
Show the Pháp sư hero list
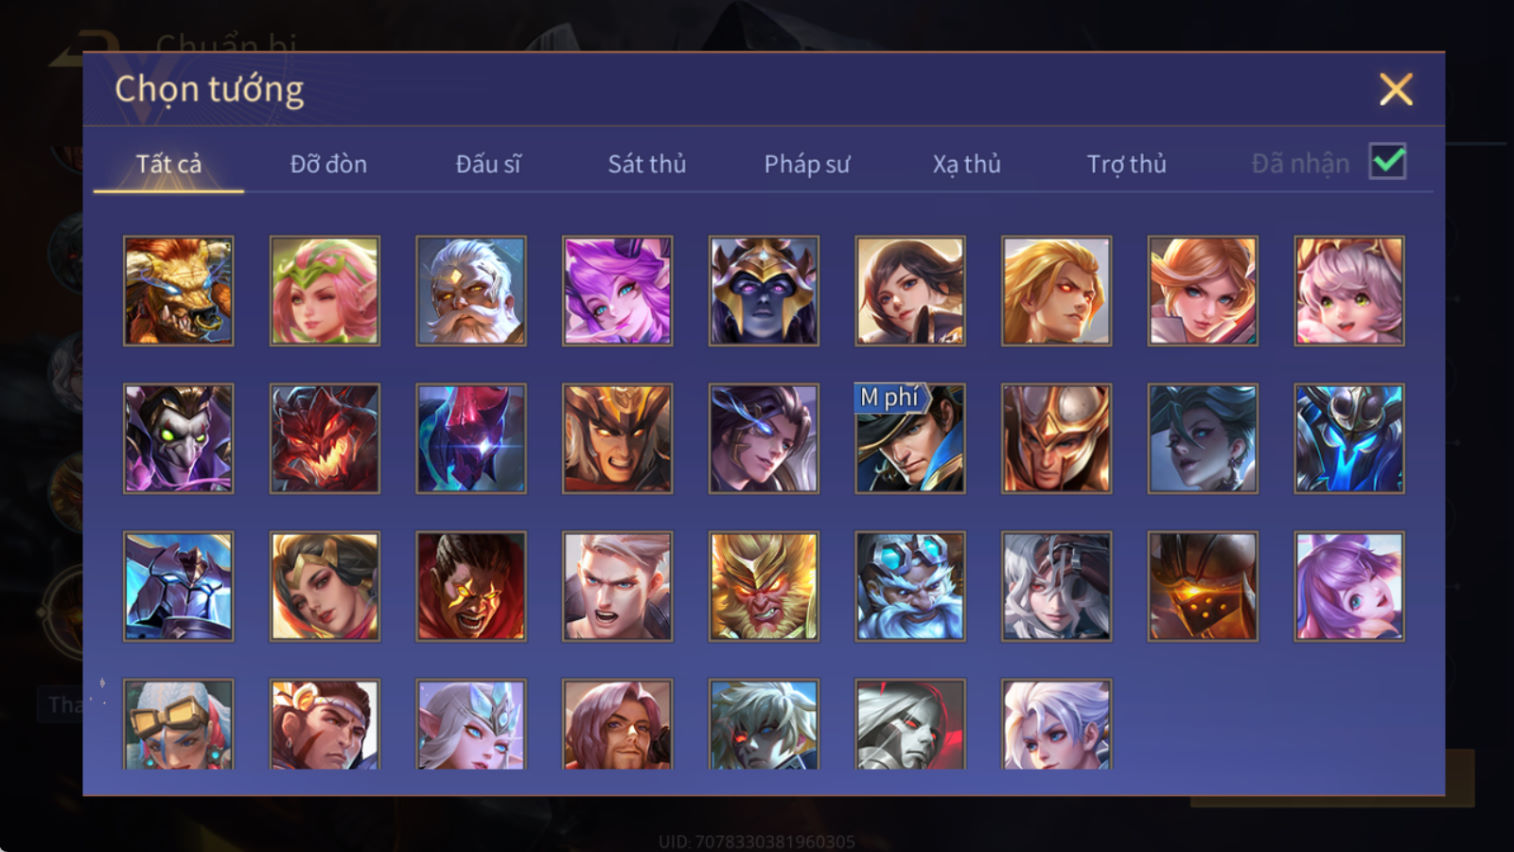807,164
